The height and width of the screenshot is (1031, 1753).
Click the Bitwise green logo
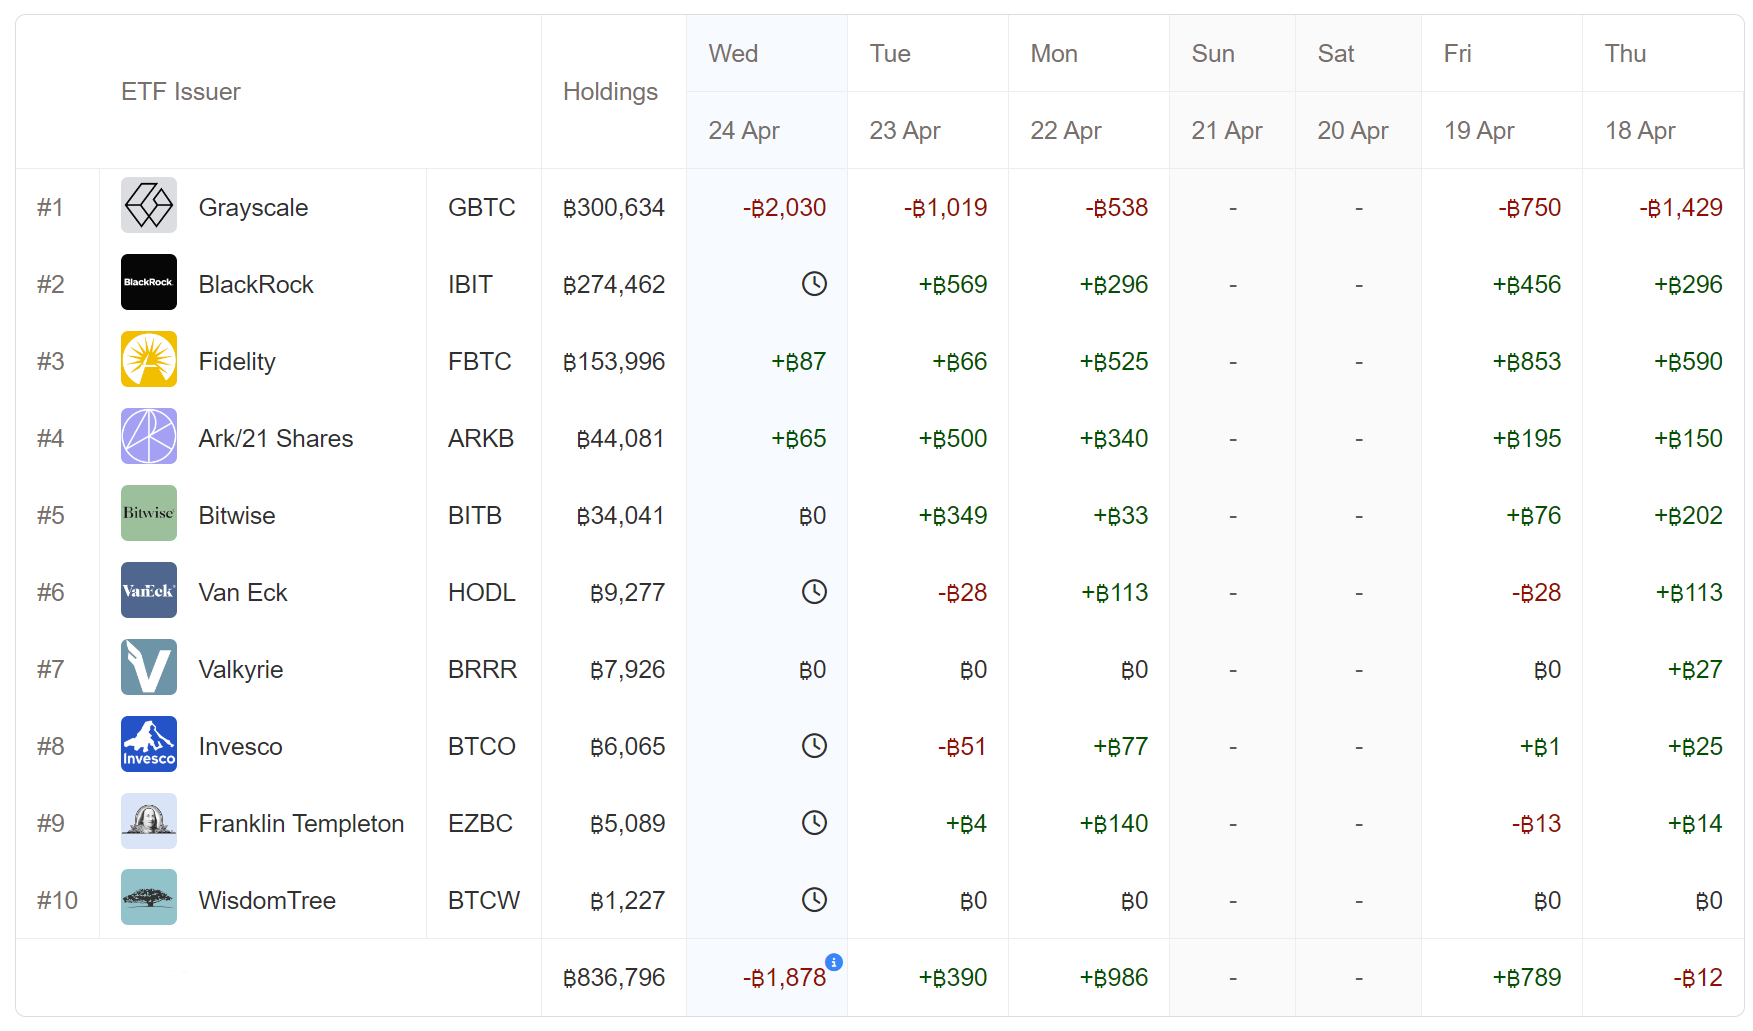[148, 513]
